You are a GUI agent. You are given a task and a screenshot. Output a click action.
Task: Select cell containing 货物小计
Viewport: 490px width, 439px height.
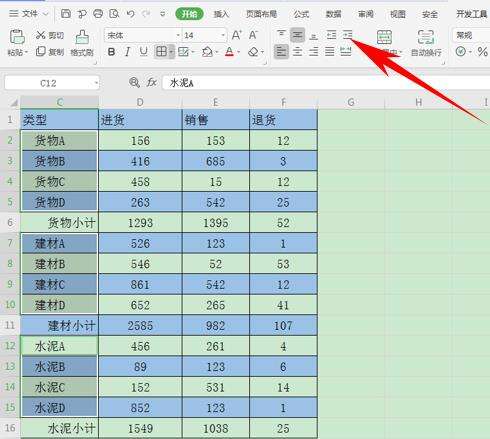coord(59,222)
